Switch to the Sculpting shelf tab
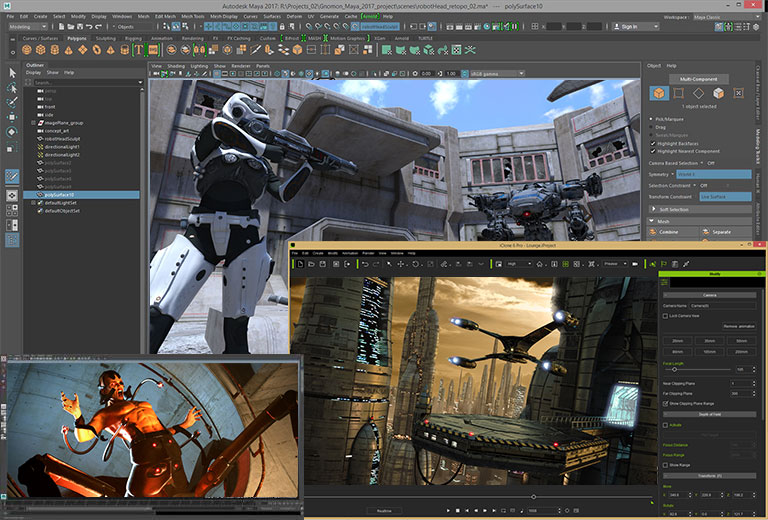Viewport: 768px width, 520px height. pyautogui.click(x=106, y=38)
